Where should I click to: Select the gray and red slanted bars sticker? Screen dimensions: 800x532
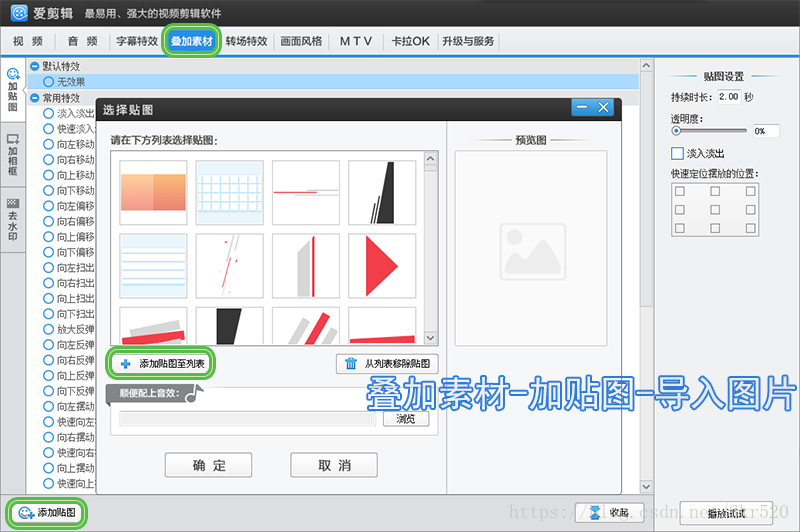pos(153,325)
